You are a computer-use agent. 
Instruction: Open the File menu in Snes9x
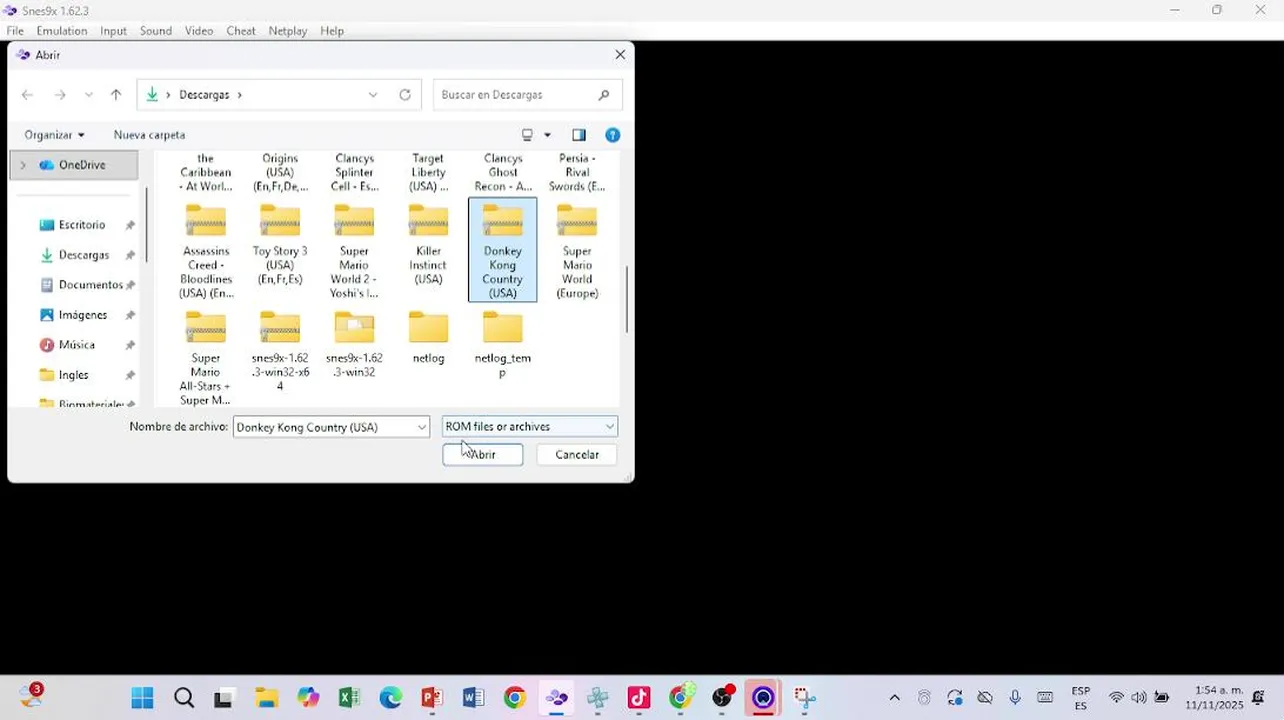click(x=15, y=31)
